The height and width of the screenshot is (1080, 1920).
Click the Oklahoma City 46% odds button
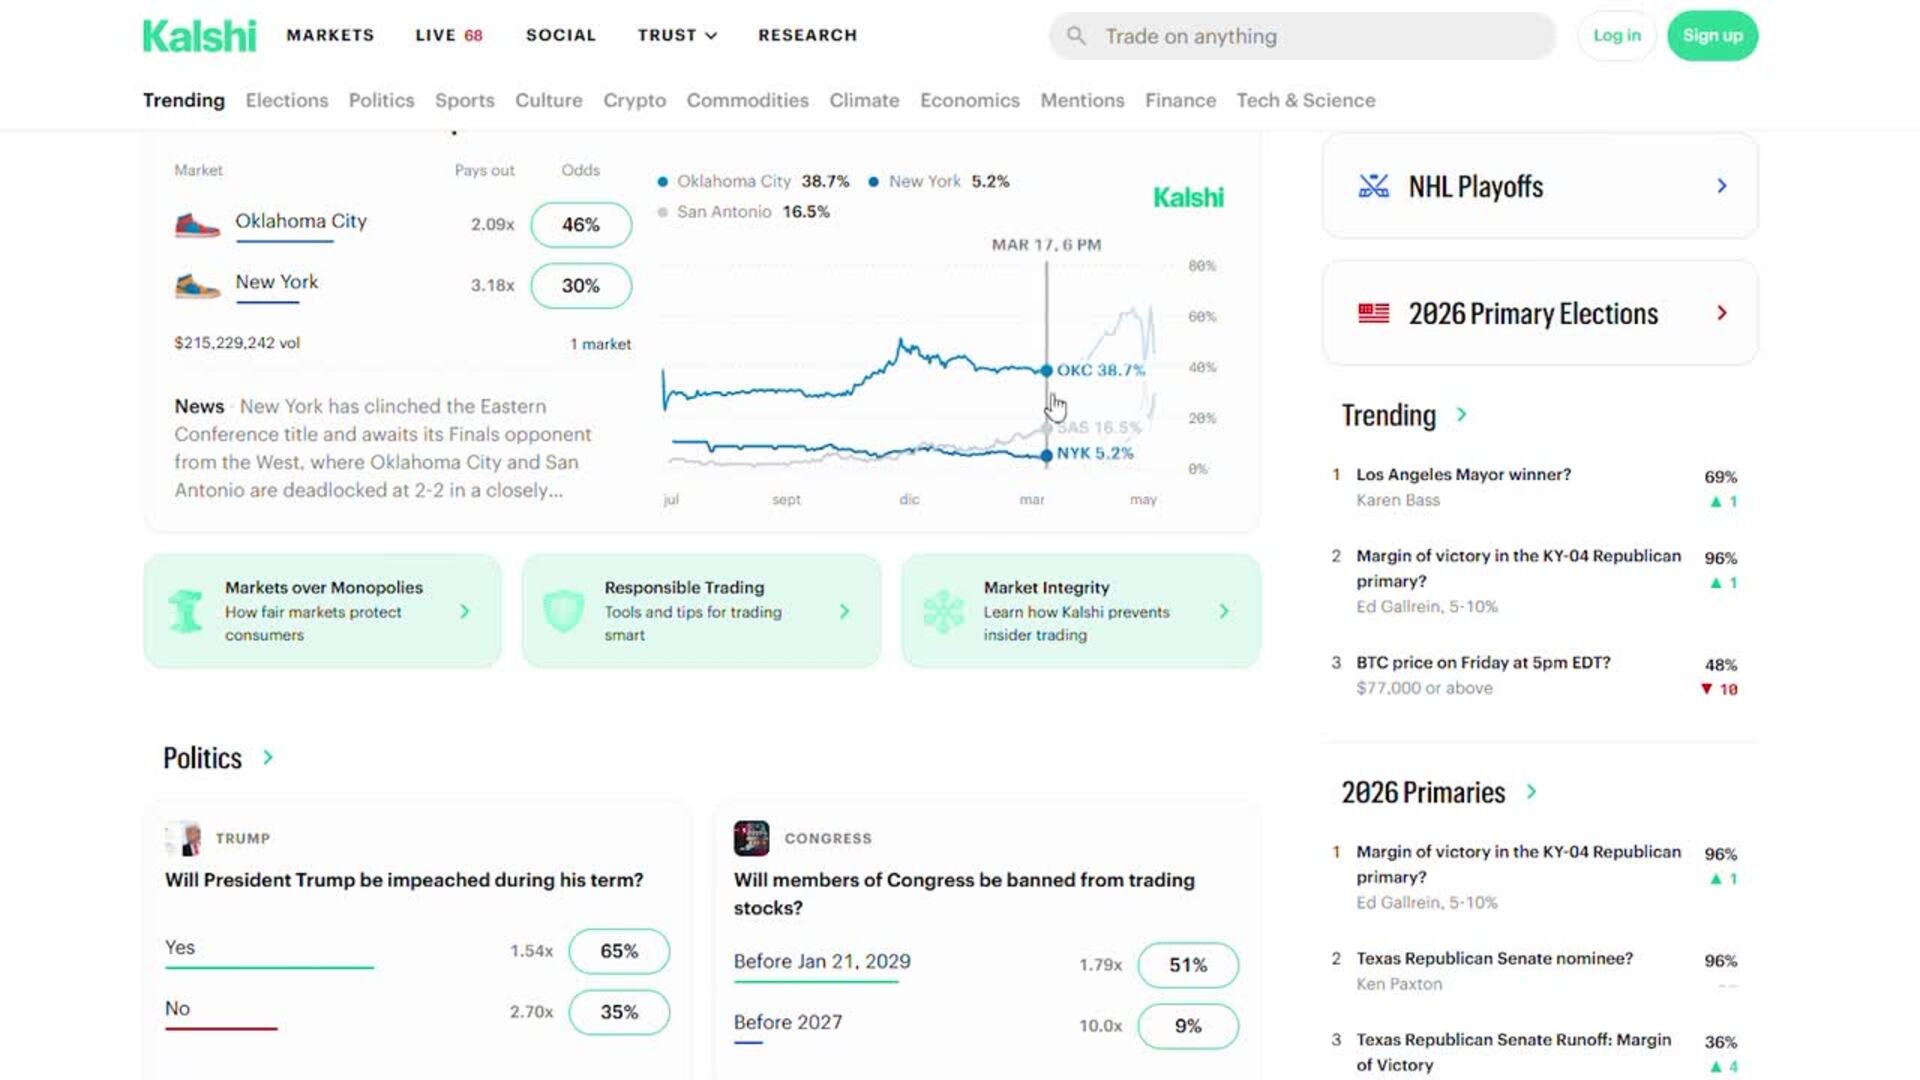(x=581, y=225)
